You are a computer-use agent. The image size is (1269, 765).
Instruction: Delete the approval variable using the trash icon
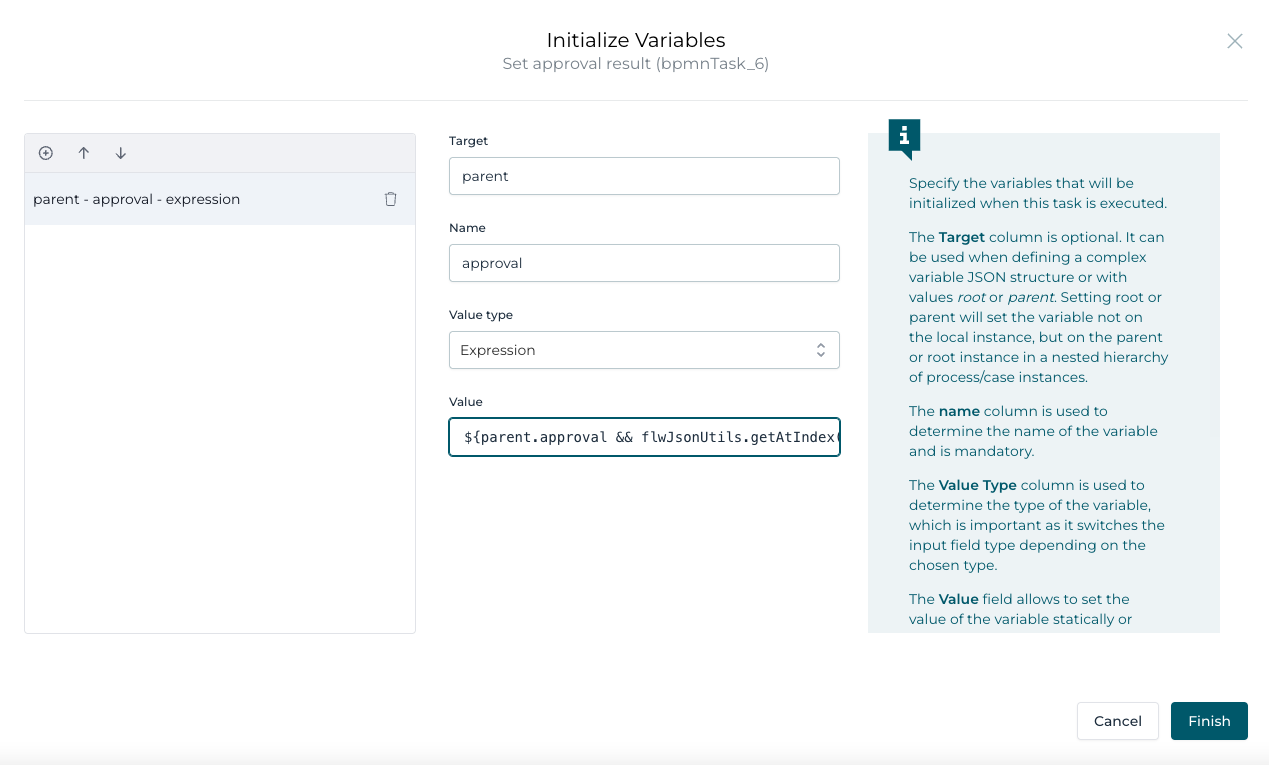pyautogui.click(x=390, y=199)
